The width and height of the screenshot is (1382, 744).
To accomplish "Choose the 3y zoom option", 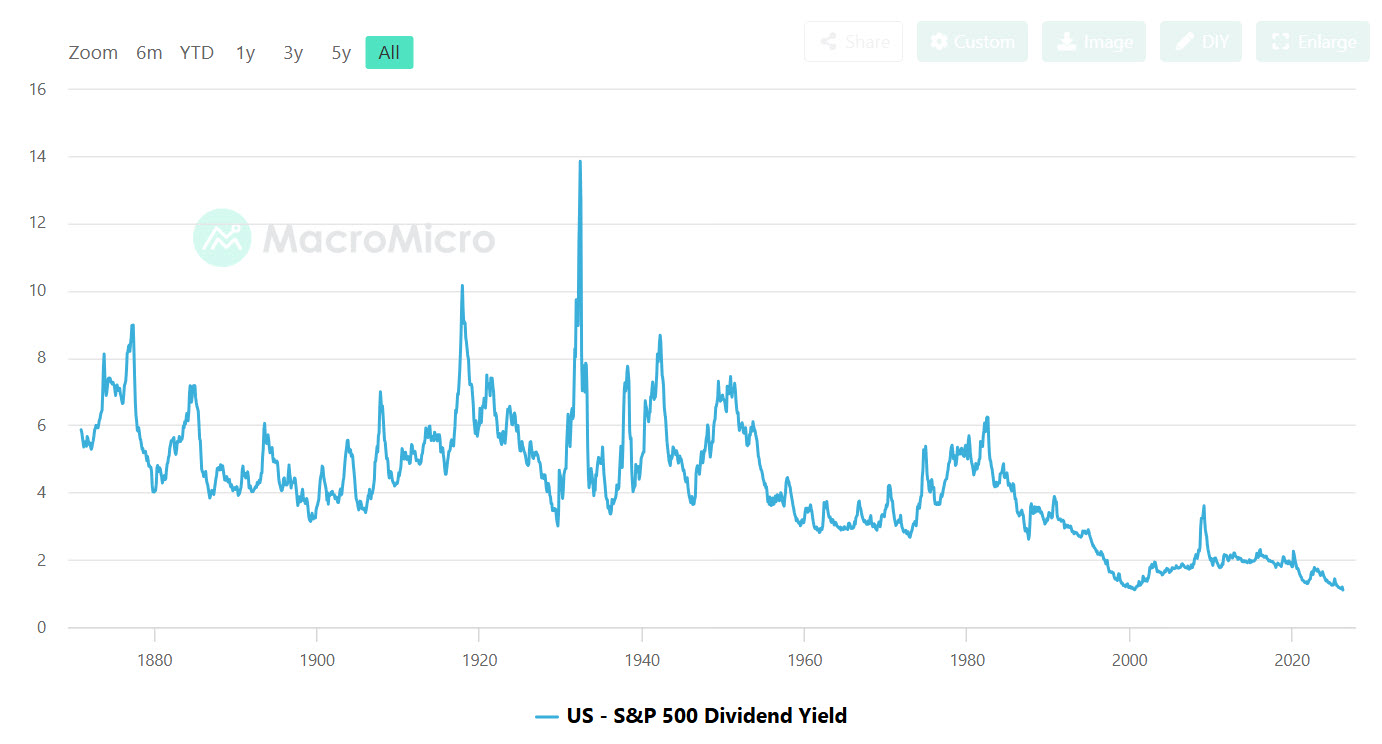I will click(x=293, y=53).
